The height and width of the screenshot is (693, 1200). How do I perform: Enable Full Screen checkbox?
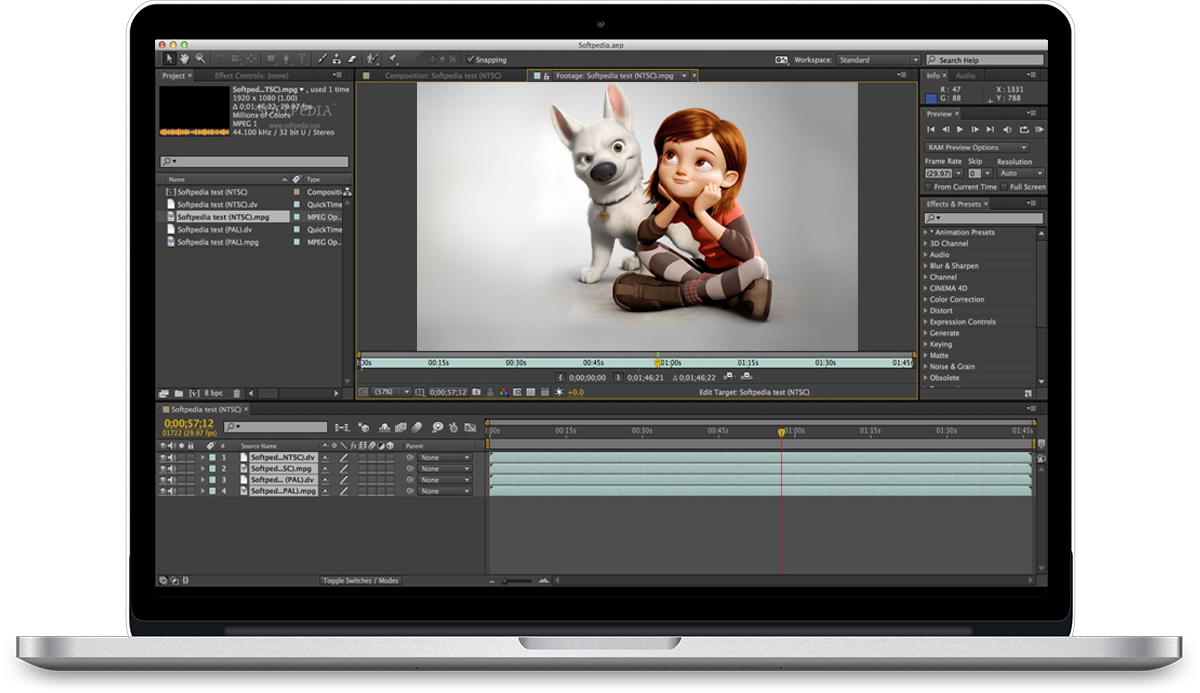pyautogui.click(x=1004, y=187)
